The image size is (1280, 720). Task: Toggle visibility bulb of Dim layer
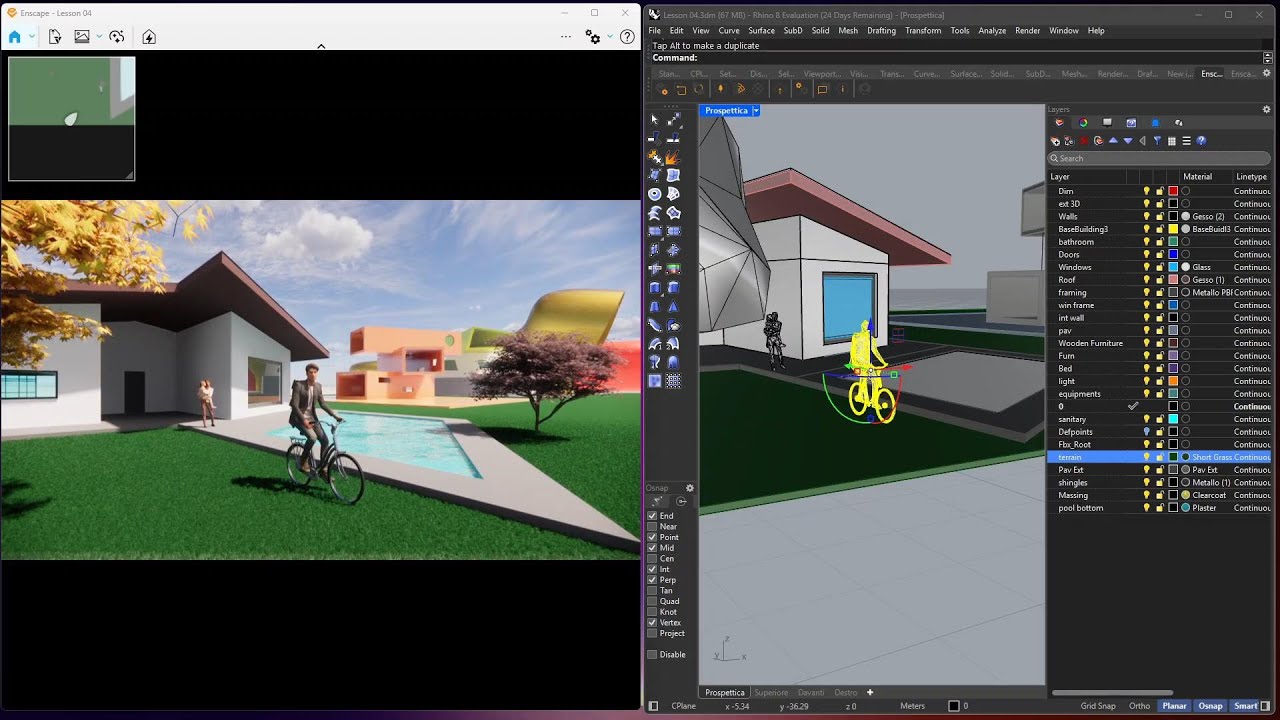pos(1147,191)
